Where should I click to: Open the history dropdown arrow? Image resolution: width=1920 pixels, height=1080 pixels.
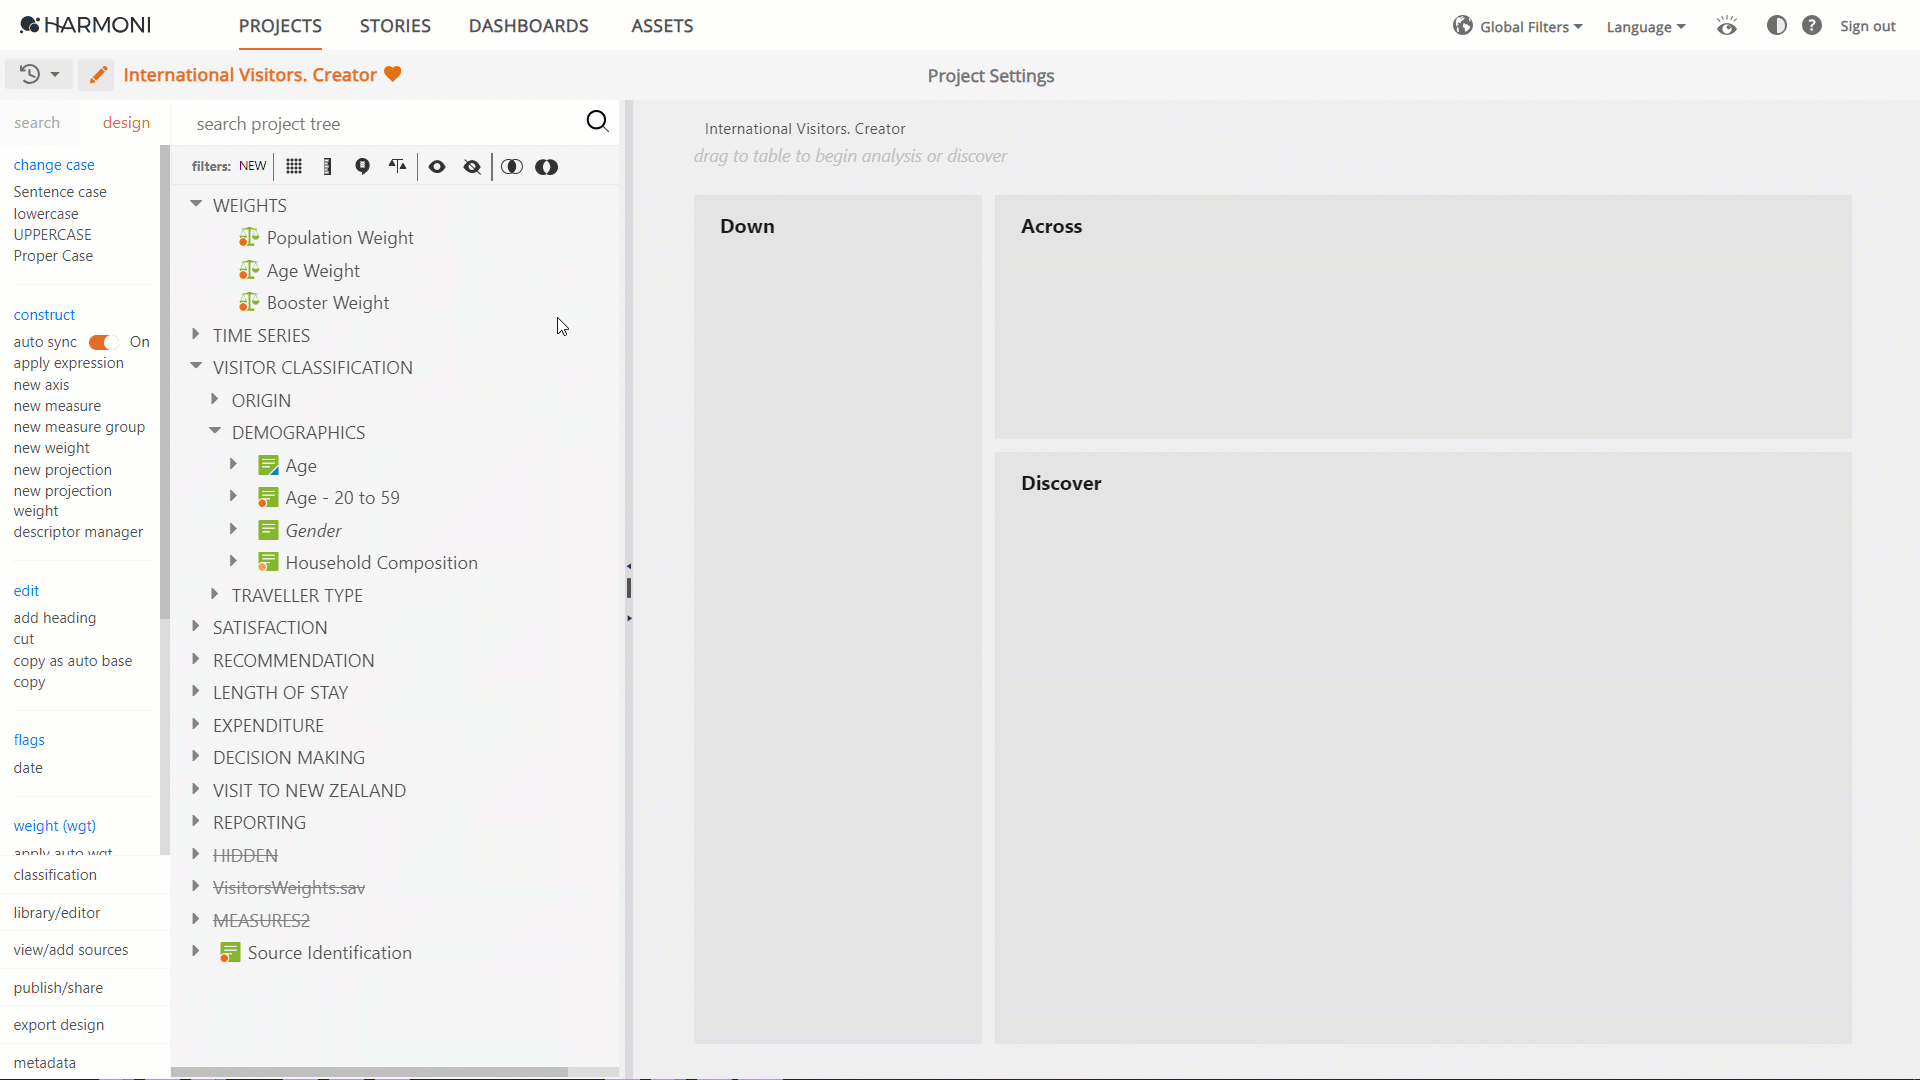[55, 75]
